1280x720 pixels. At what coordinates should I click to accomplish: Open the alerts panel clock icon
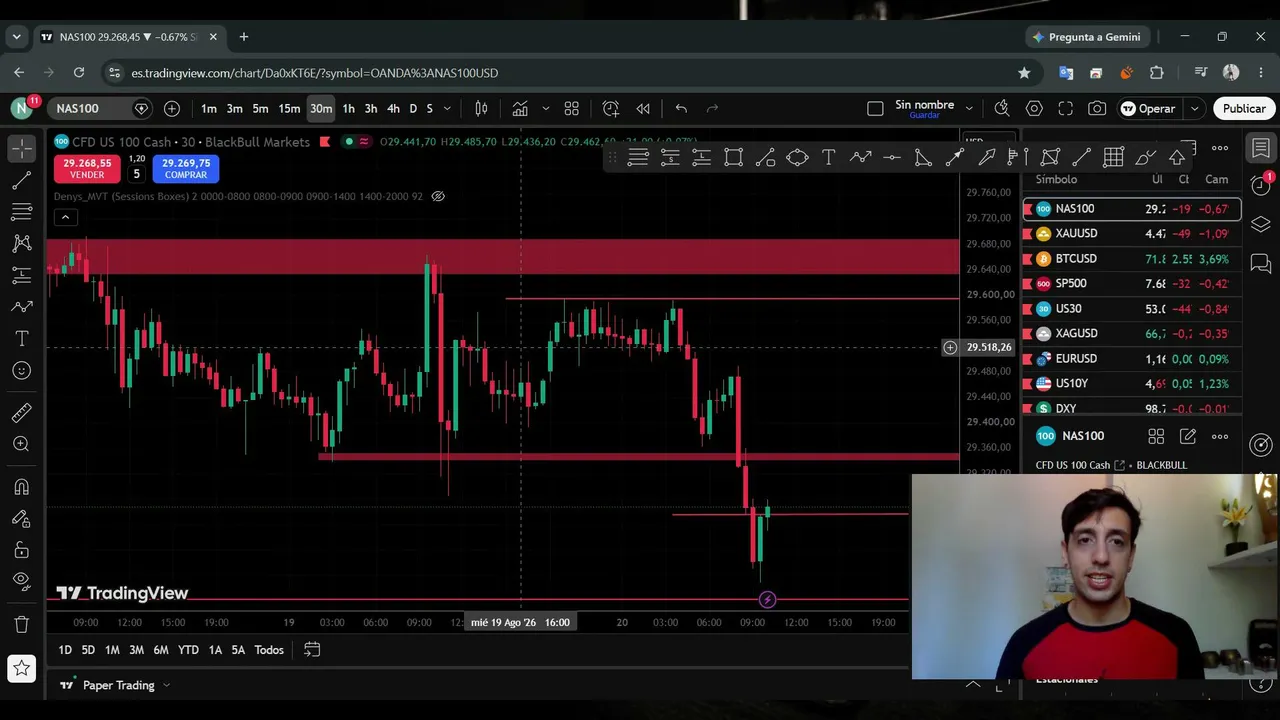tap(1261, 184)
